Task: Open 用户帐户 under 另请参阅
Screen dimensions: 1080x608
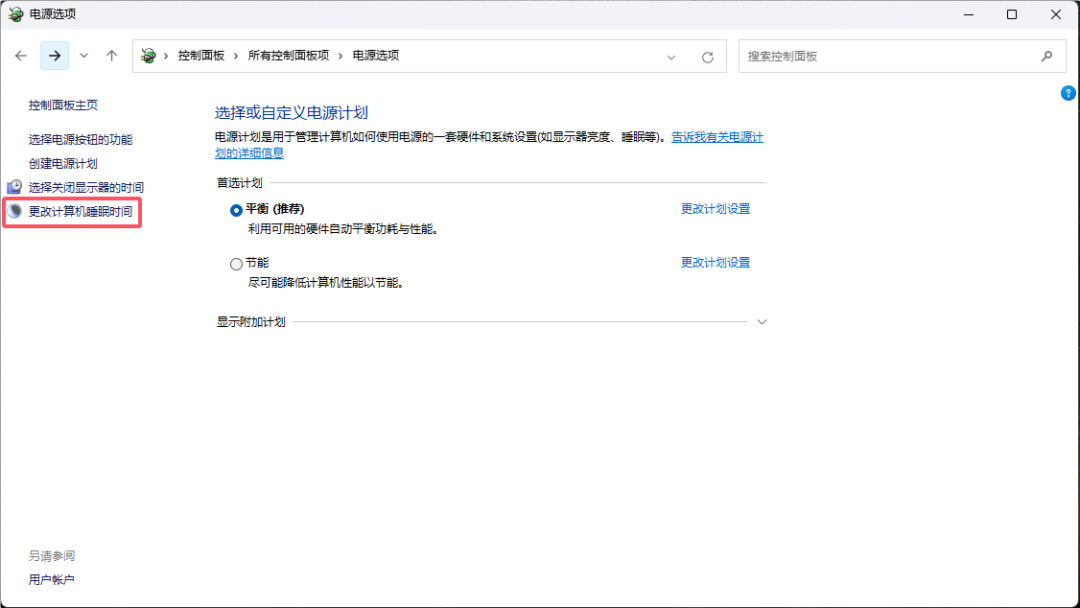Action: pos(51,579)
